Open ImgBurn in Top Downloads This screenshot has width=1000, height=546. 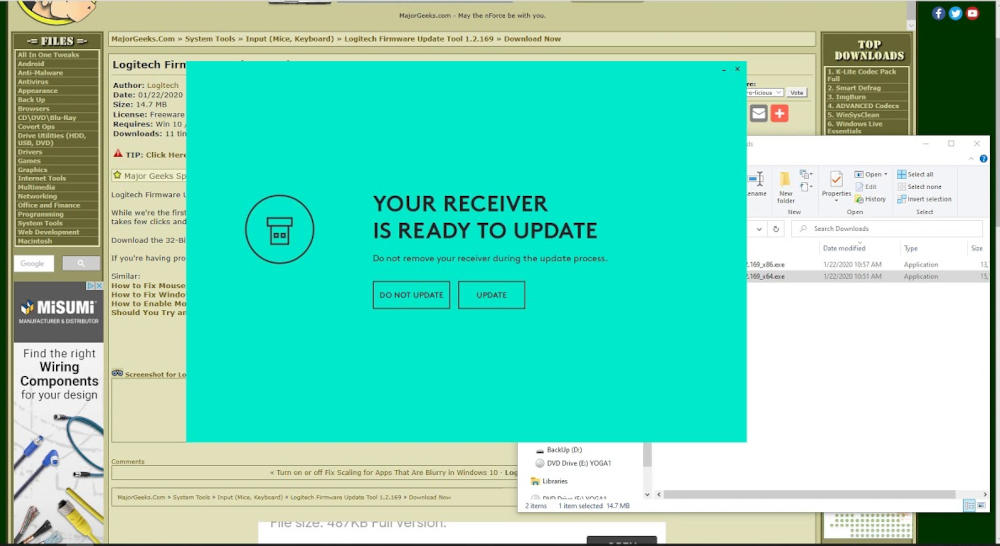[846, 97]
